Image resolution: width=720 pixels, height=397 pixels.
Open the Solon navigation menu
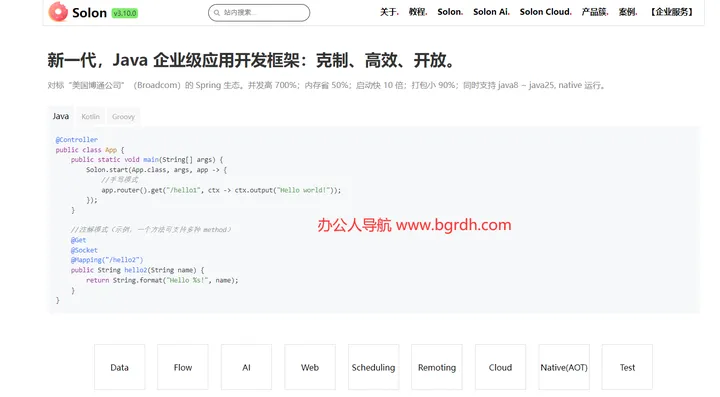tap(450, 12)
